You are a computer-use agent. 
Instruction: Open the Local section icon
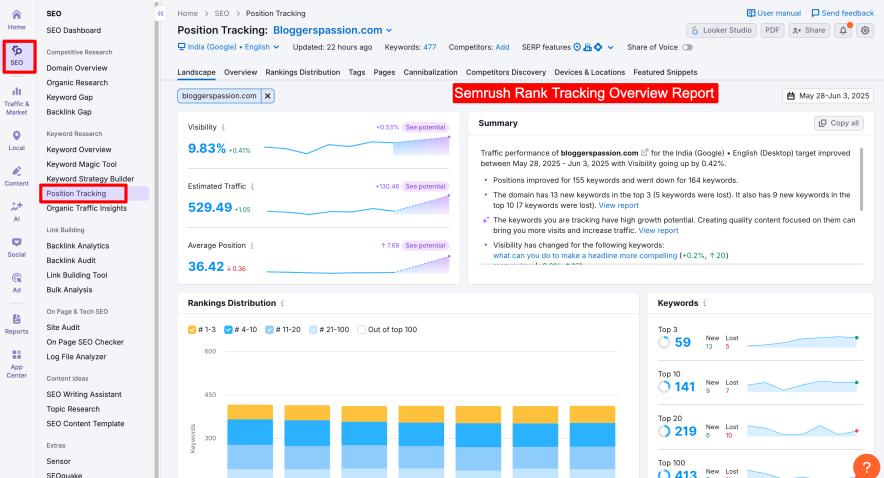click(x=17, y=140)
